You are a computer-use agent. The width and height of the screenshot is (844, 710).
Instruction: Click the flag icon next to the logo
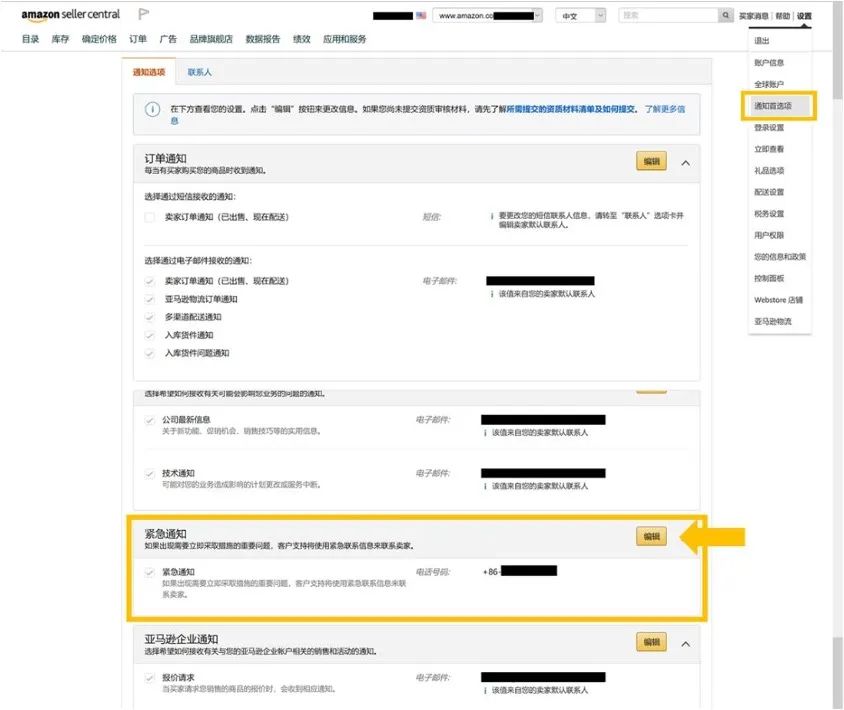coord(141,13)
